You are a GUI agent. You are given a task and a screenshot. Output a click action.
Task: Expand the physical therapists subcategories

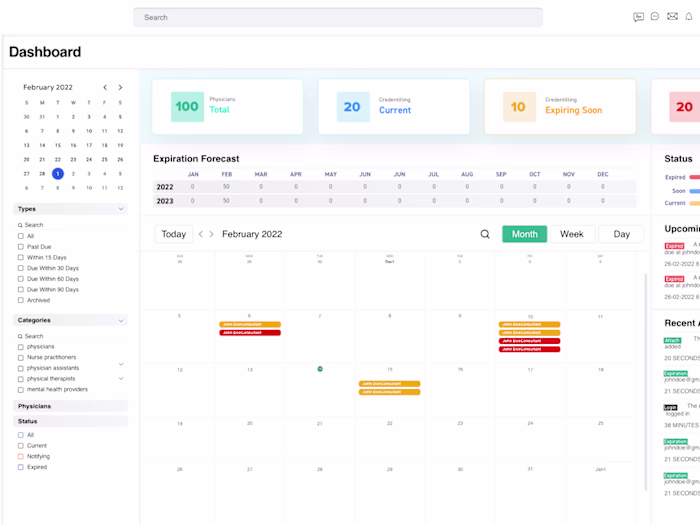121,379
